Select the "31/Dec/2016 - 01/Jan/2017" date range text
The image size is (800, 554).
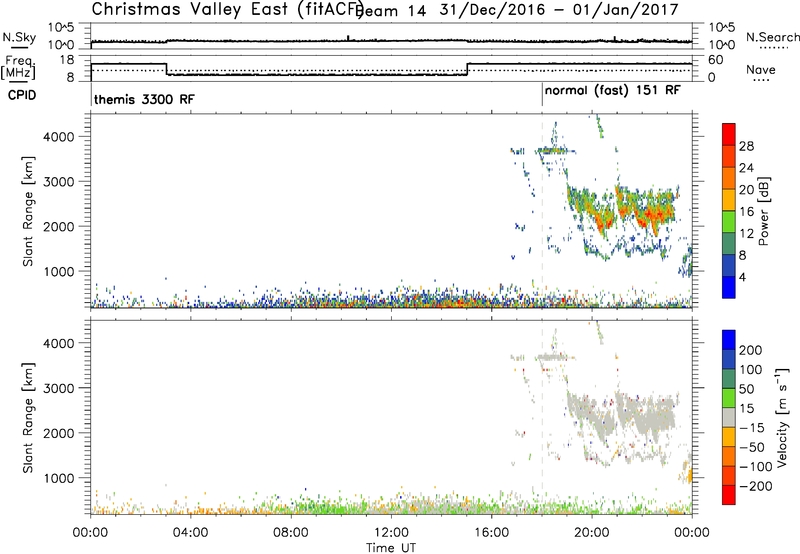tap(559, 10)
